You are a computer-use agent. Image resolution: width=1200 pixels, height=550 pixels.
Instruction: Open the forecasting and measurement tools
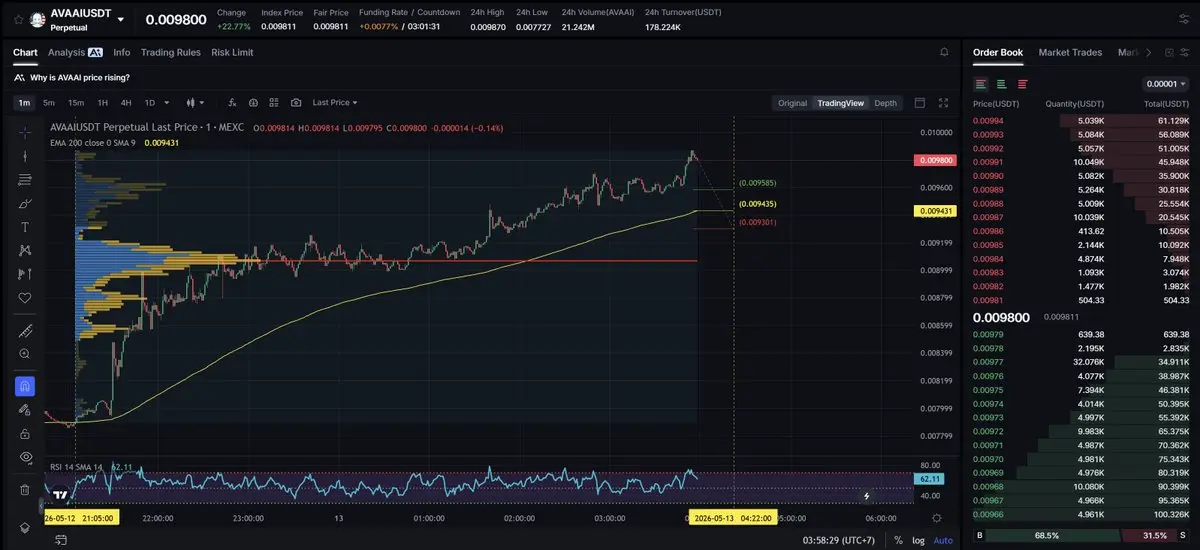pos(25,274)
